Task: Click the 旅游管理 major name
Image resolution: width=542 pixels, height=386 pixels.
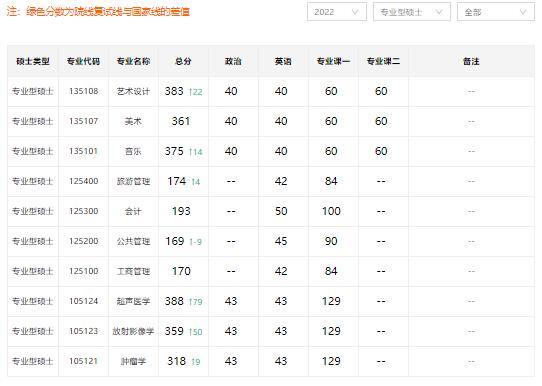Action: point(133,181)
